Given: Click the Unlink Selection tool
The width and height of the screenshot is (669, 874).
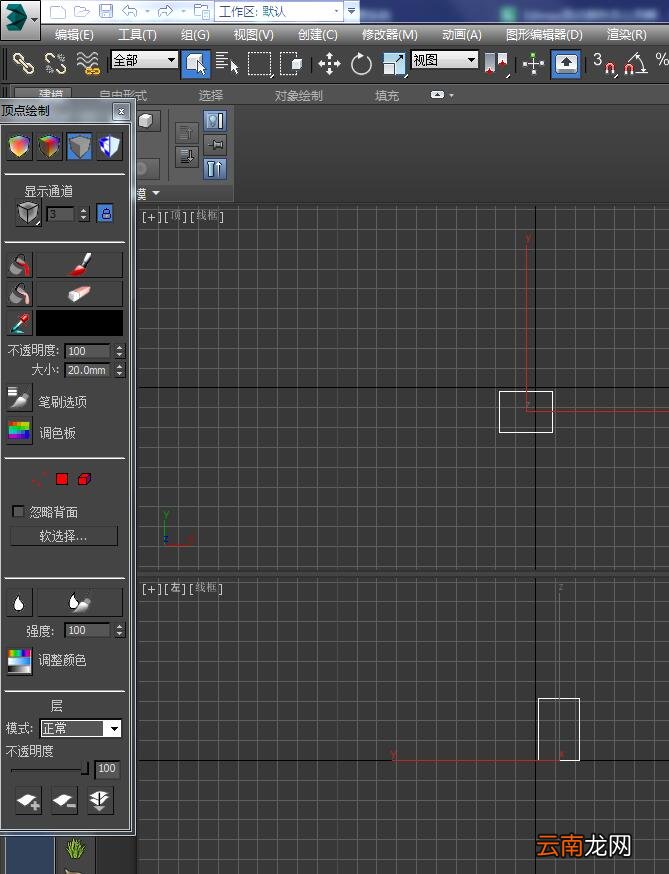Looking at the screenshot, I should click(x=55, y=63).
